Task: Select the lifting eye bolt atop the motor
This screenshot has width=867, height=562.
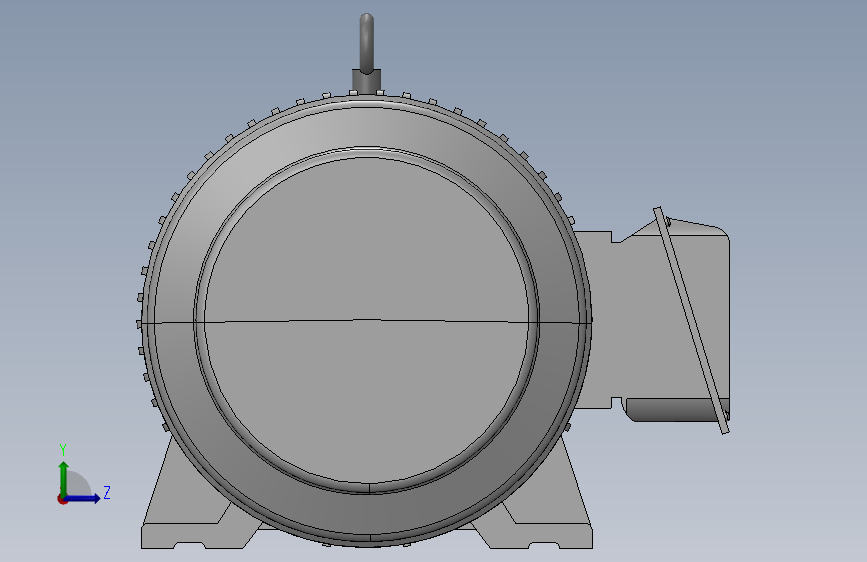Action: (367, 43)
